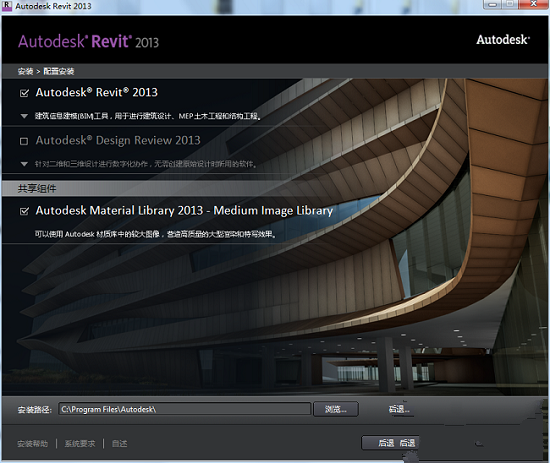
Task: Click the 可以使用 Autodesk 材质库 description
Action: coord(155,234)
